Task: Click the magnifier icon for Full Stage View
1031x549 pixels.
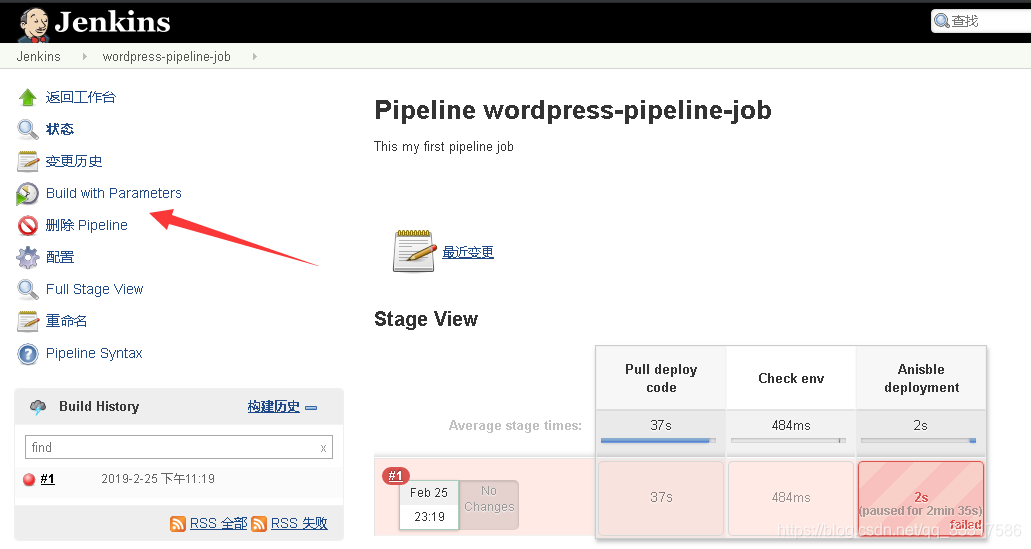Action: (x=28, y=290)
